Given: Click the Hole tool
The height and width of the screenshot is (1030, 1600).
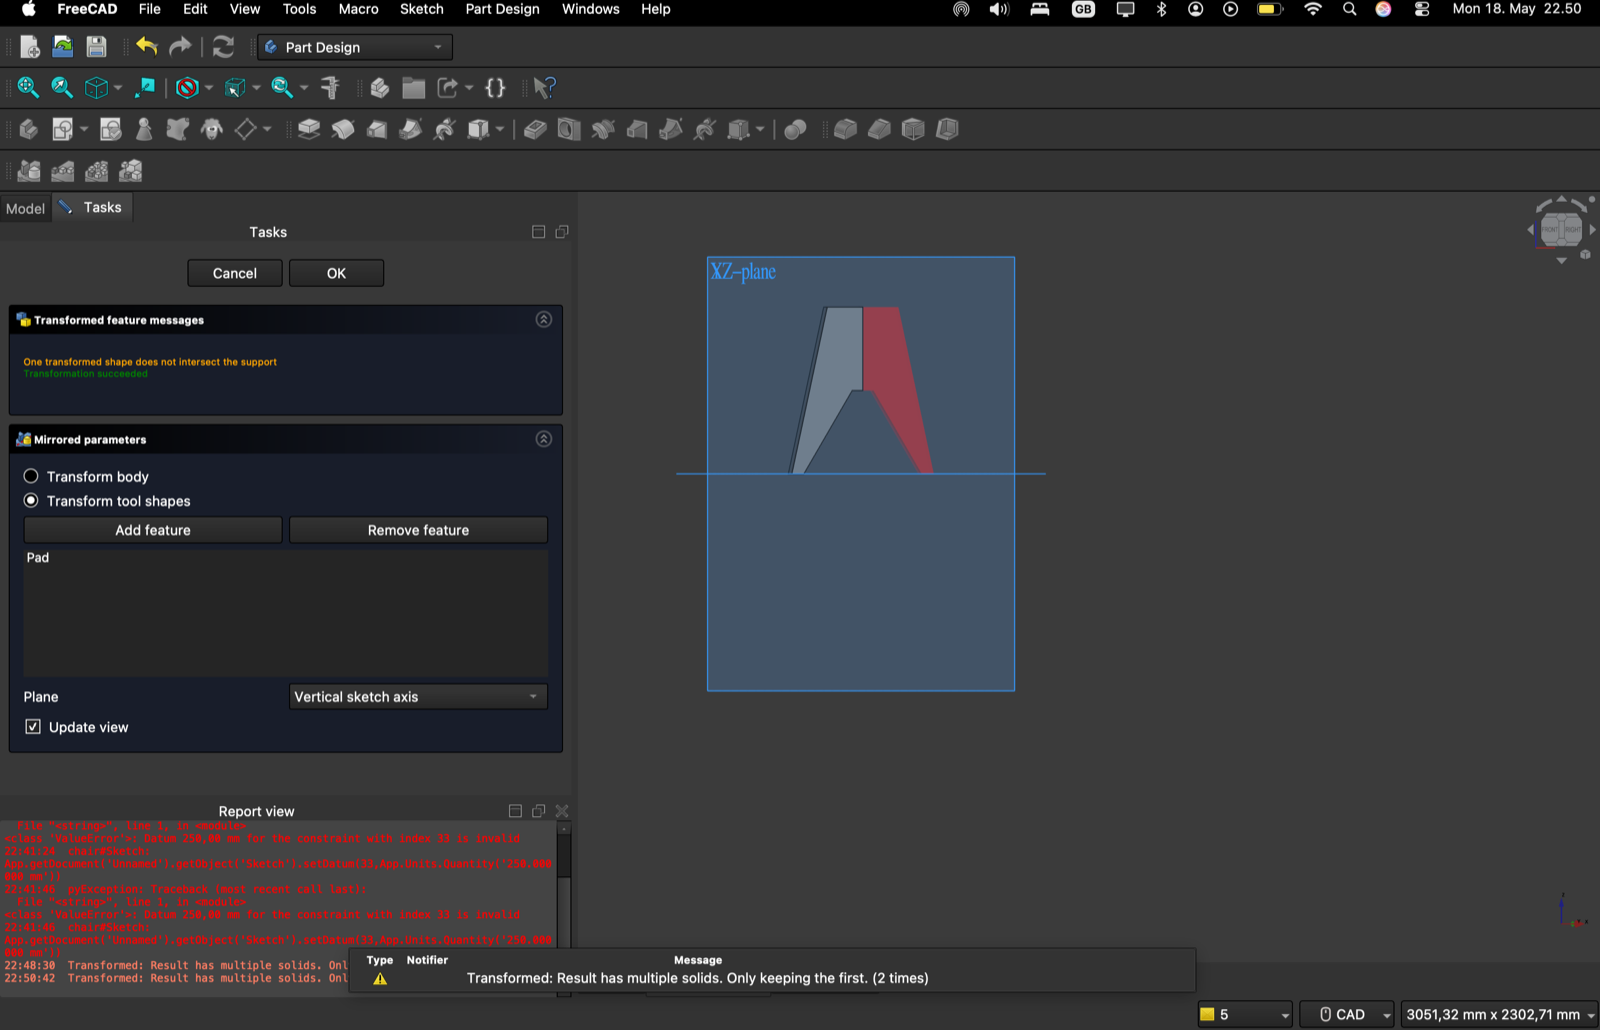Looking at the screenshot, I should click(569, 129).
